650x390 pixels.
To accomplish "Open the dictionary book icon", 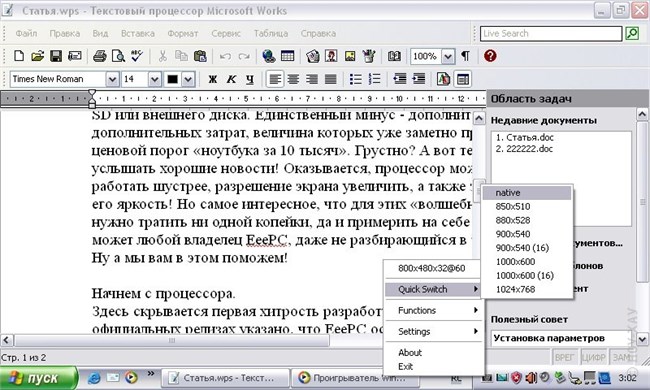I will [394, 56].
